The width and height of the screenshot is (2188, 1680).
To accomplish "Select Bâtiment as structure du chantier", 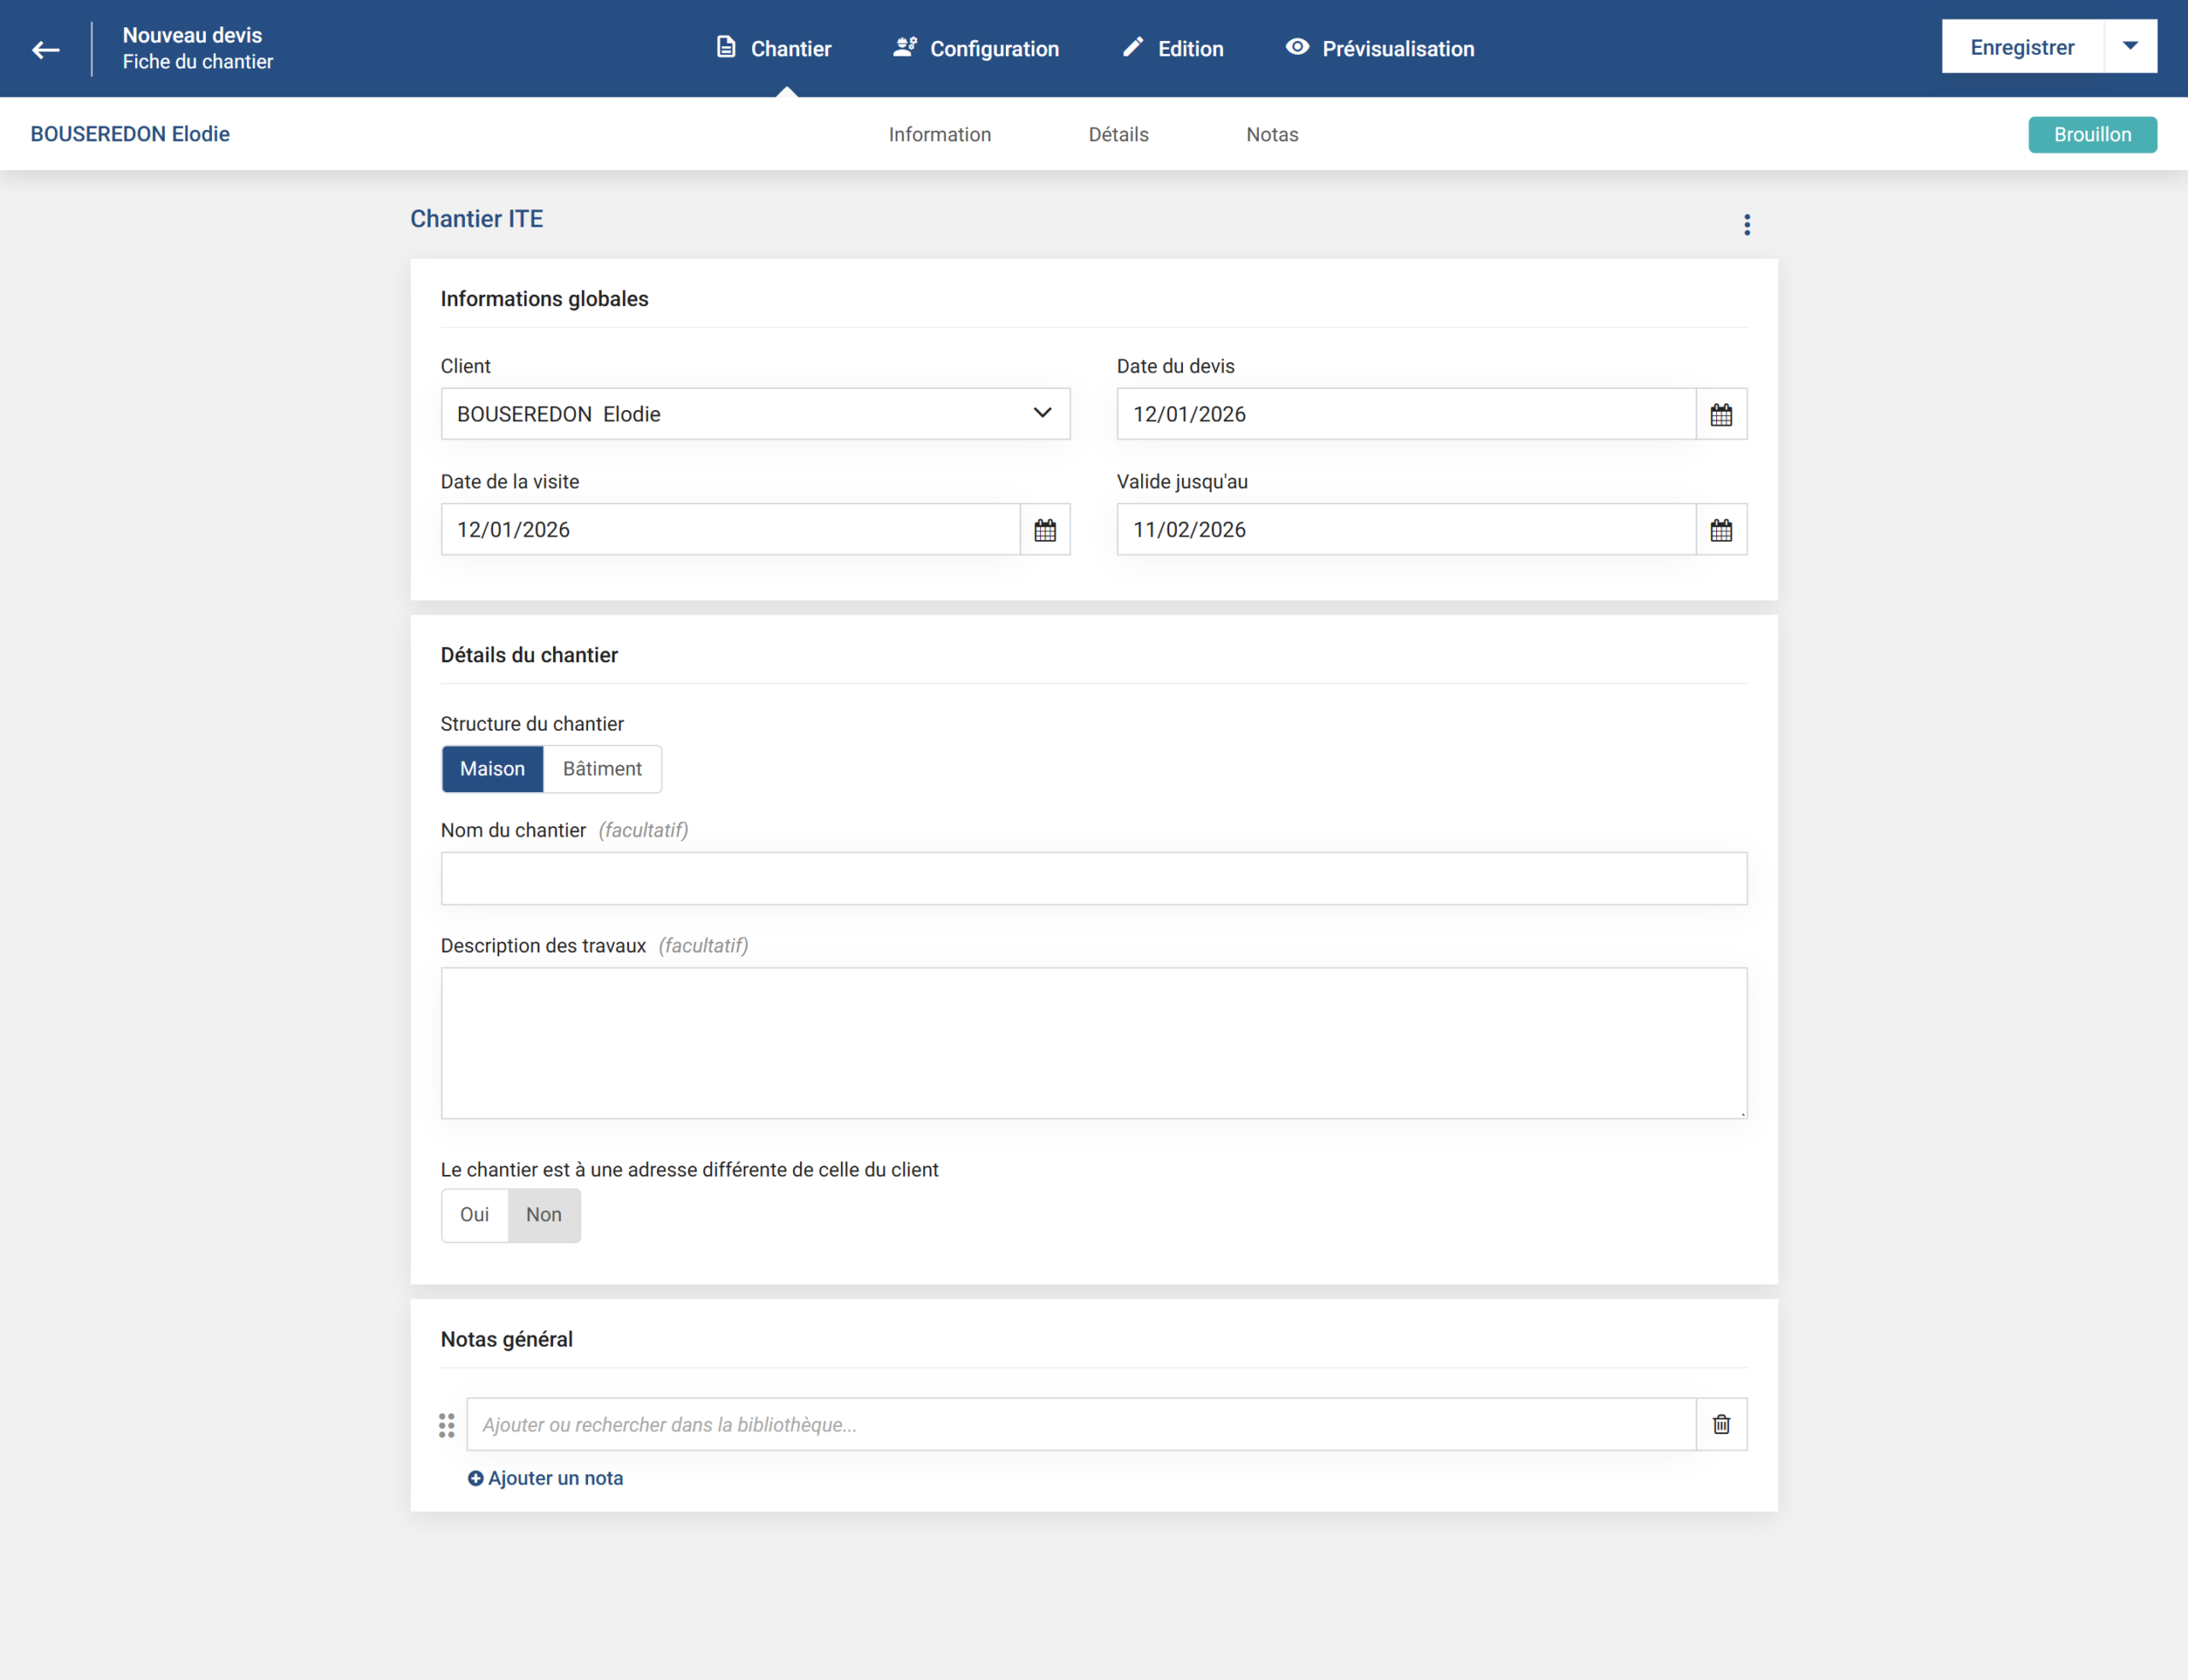I will (x=602, y=769).
